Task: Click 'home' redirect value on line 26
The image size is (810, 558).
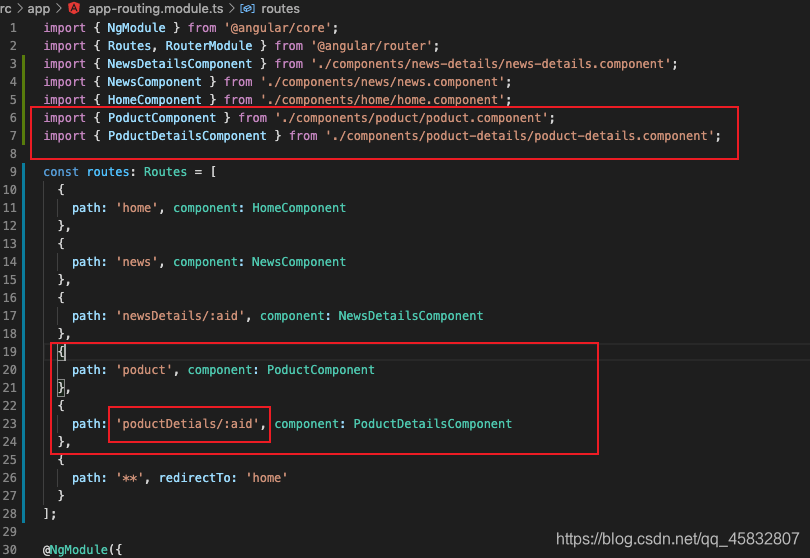Action: coord(267,478)
